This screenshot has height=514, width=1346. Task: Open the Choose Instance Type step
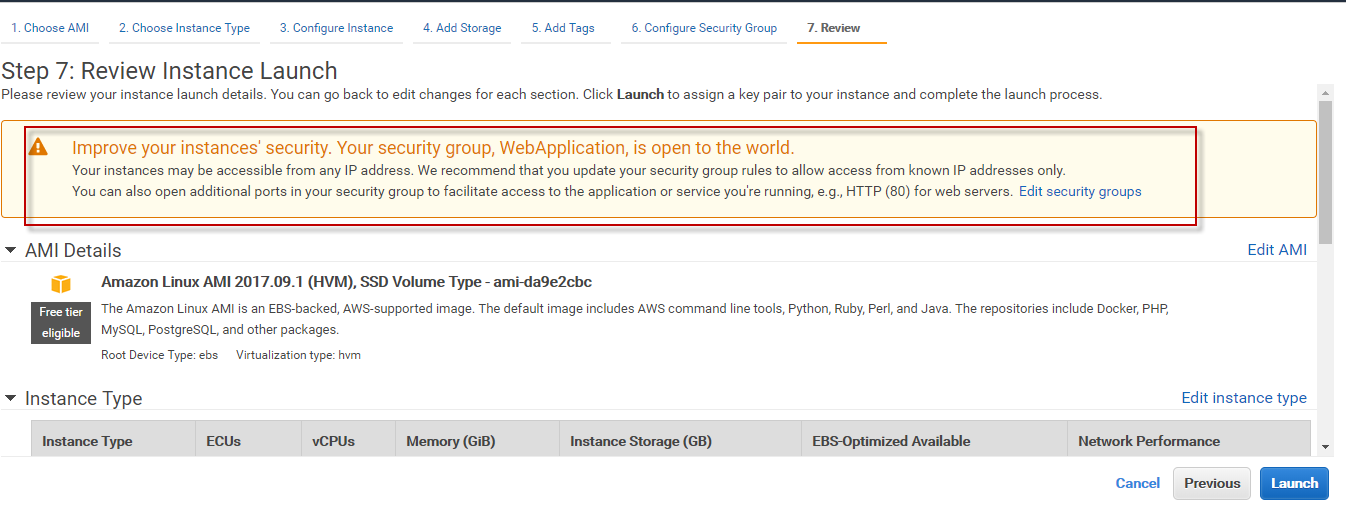coord(184,28)
